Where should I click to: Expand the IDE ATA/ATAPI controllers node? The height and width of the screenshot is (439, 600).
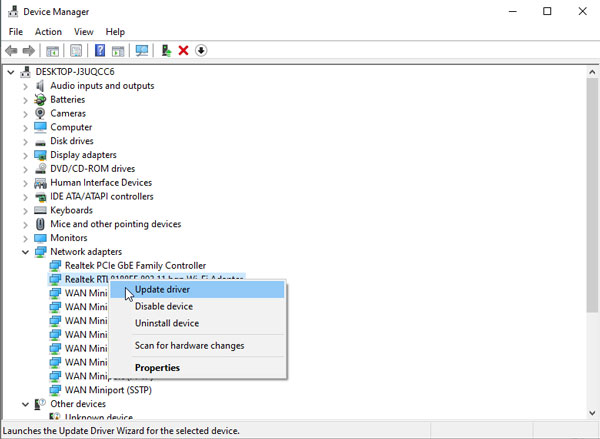[x=25, y=197]
